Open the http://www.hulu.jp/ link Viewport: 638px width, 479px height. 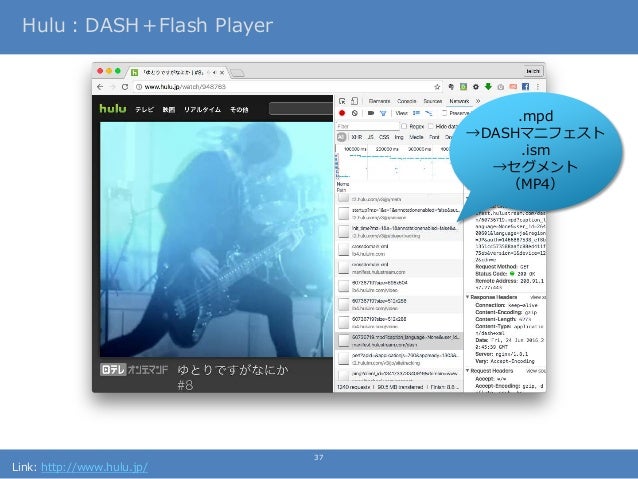[94, 467]
